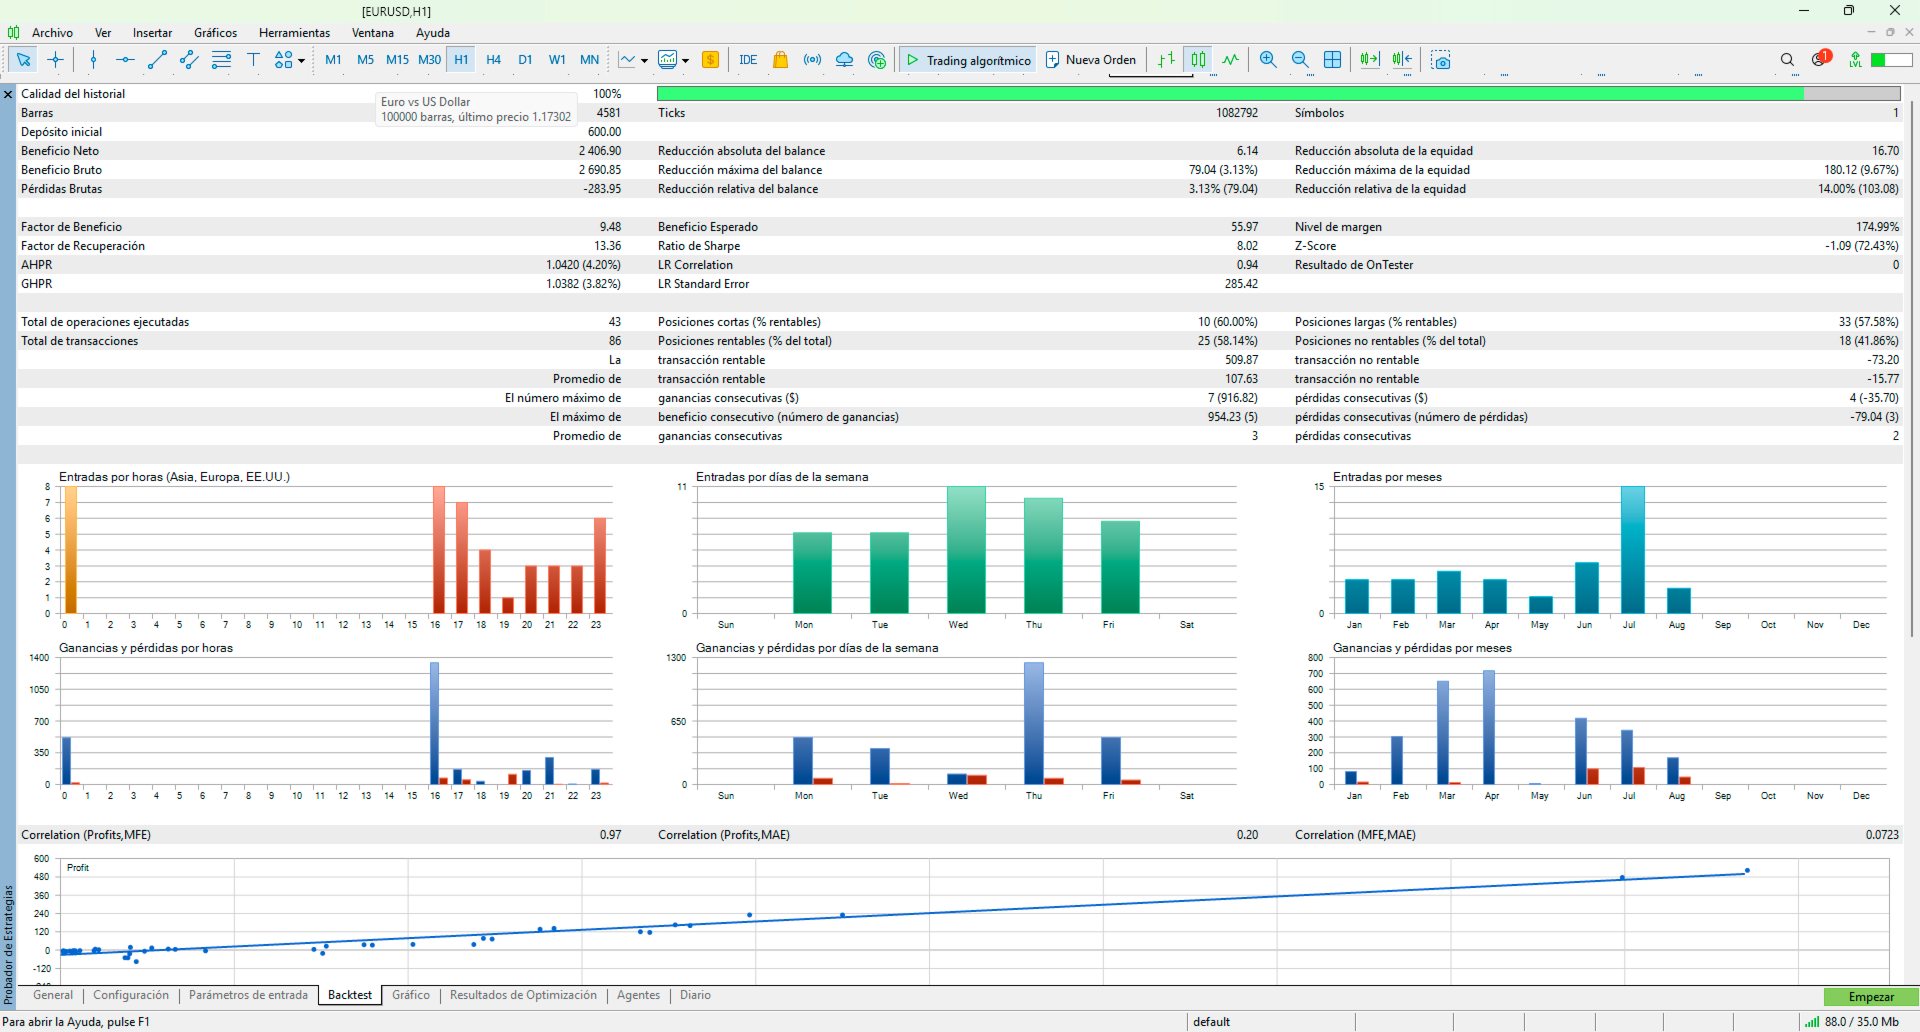This screenshot has width=1920, height=1032.
Task: Click the Nueva Orden button
Action: [1091, 60]
